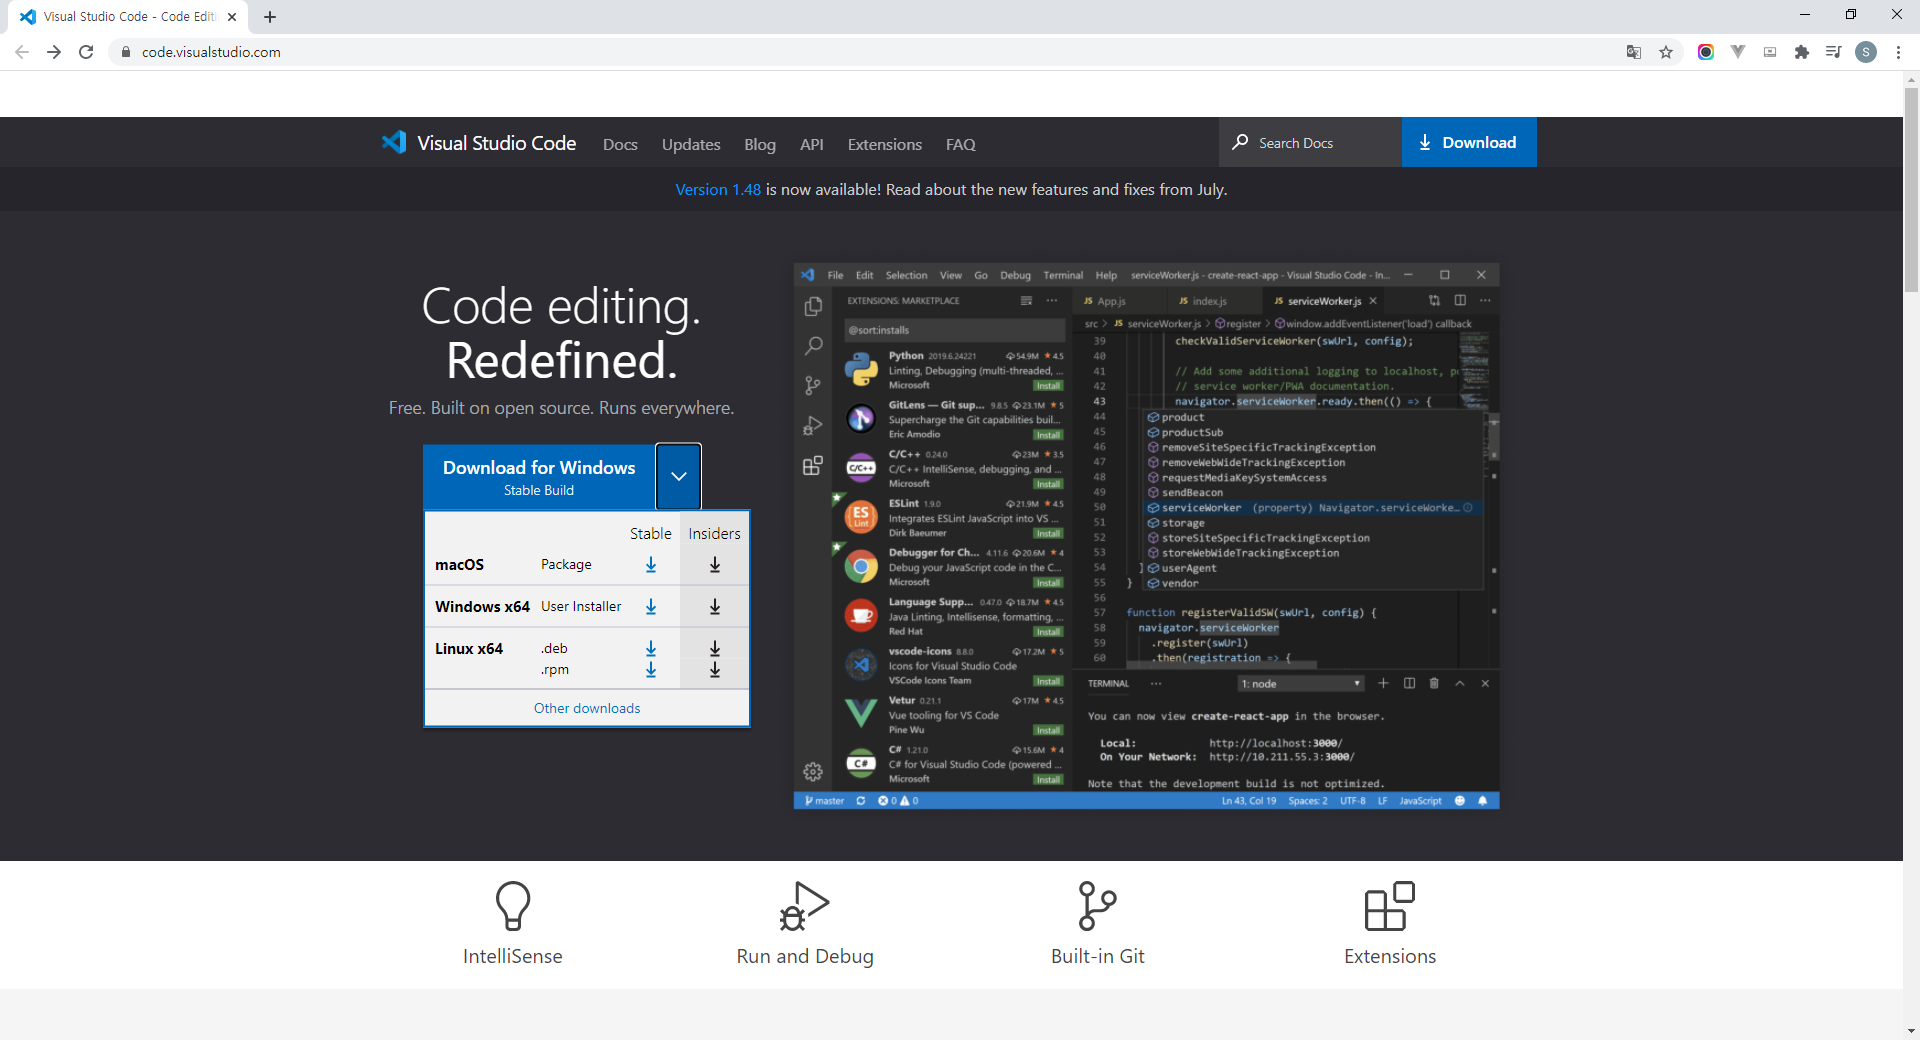Bookmark this page with the star
Screen dimensions: 1920x1040
tap(1666, 52)
